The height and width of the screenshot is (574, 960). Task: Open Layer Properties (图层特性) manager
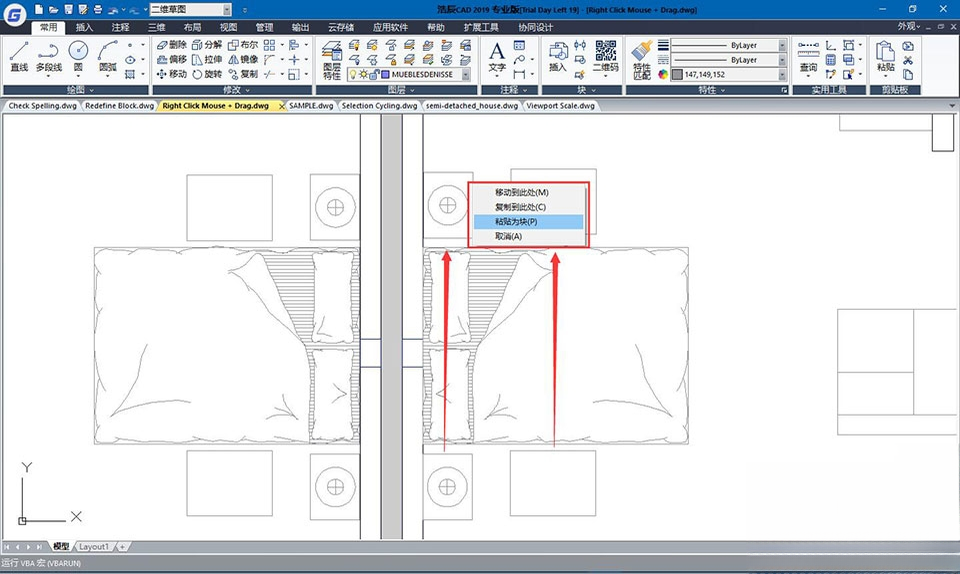coord(332,60)
